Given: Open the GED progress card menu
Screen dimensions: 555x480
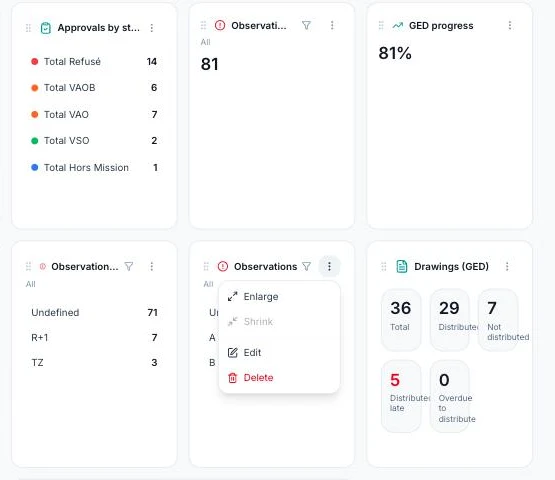Looking at the screenshot, I should tap(510, 25).
